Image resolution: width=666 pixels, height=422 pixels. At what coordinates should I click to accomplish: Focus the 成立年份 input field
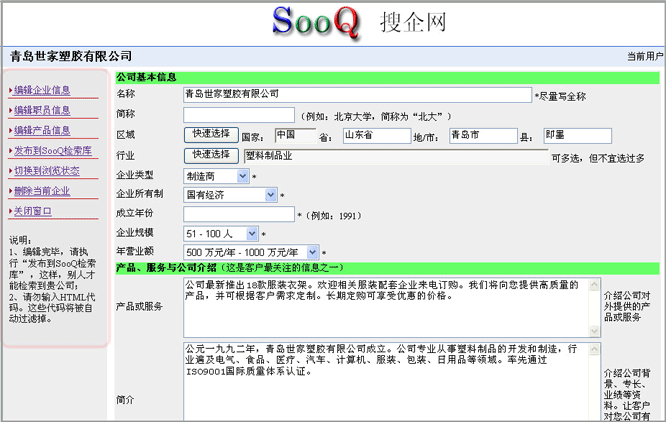point(239,214)
